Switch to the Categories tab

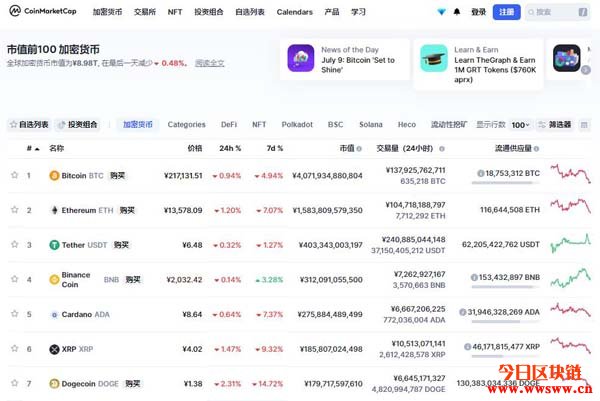[x=187, y=125]
